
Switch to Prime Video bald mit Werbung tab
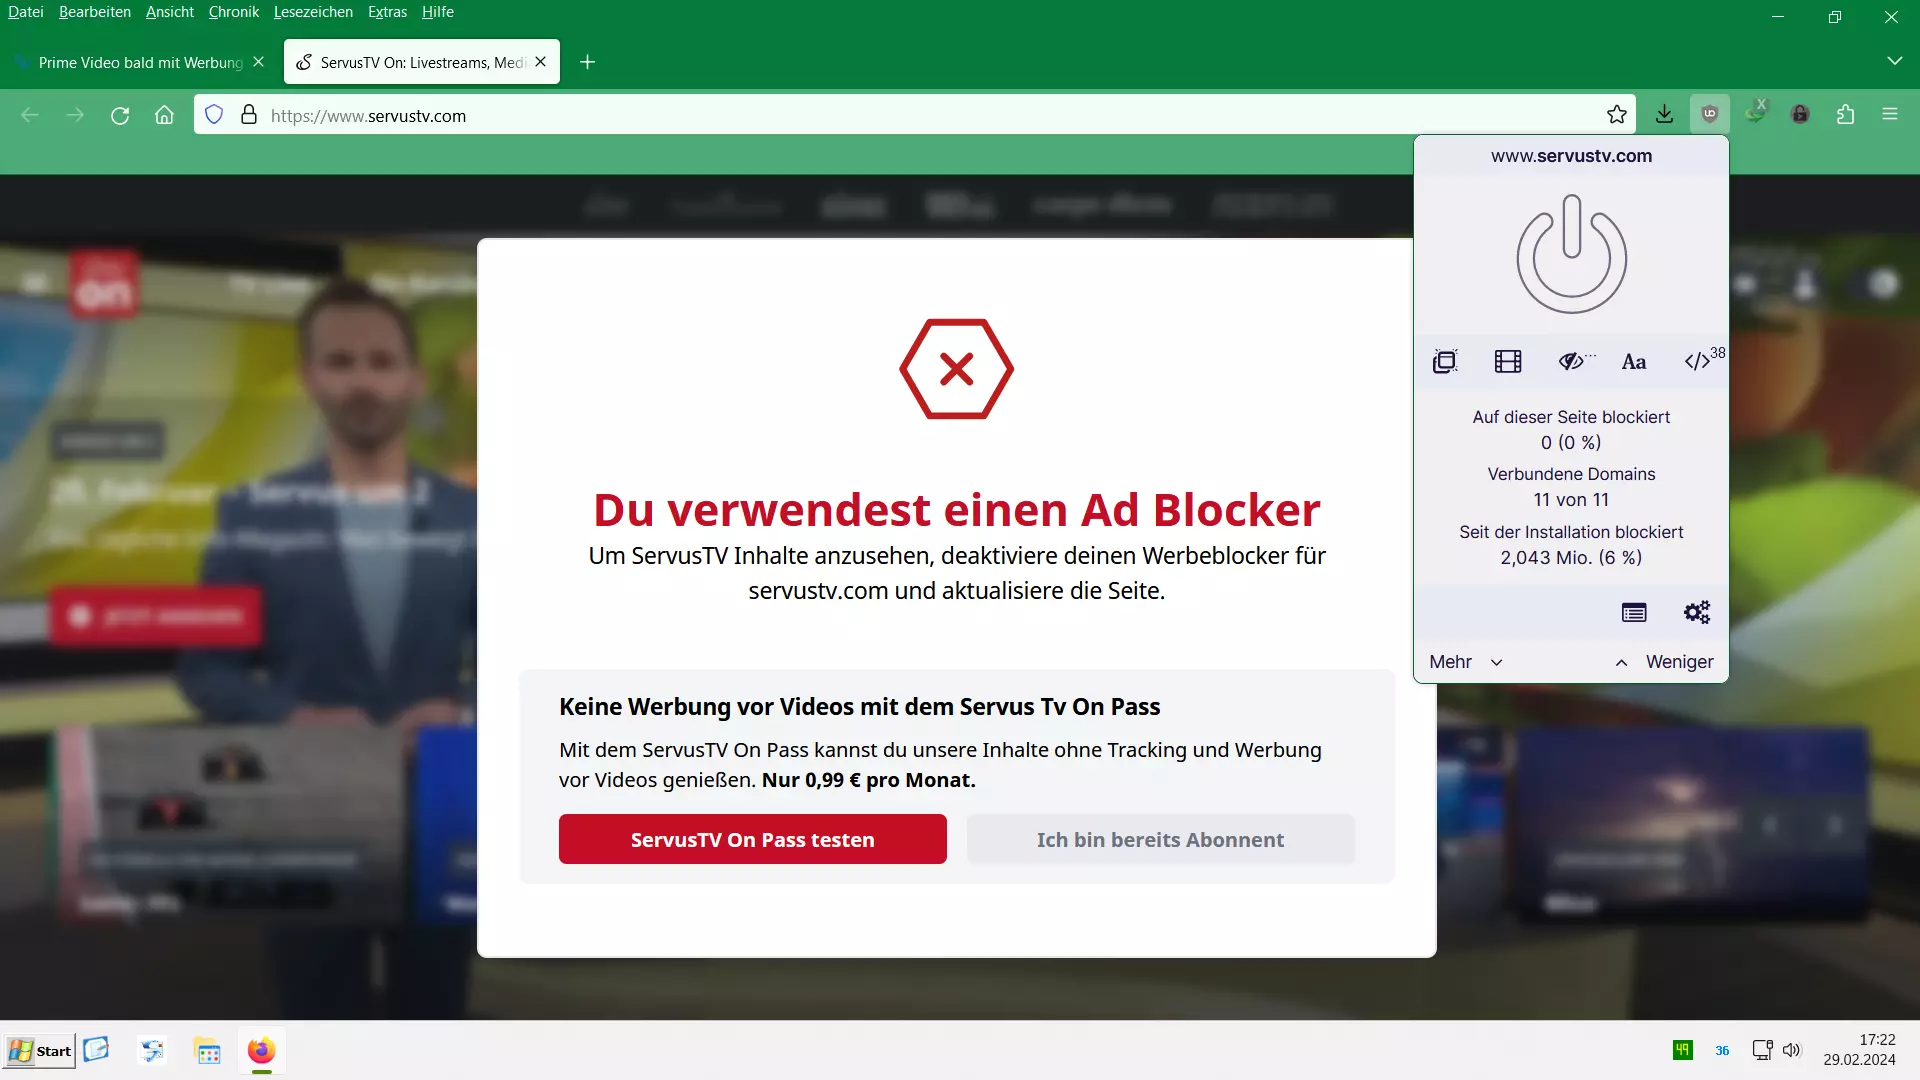(x=140, y=62)
